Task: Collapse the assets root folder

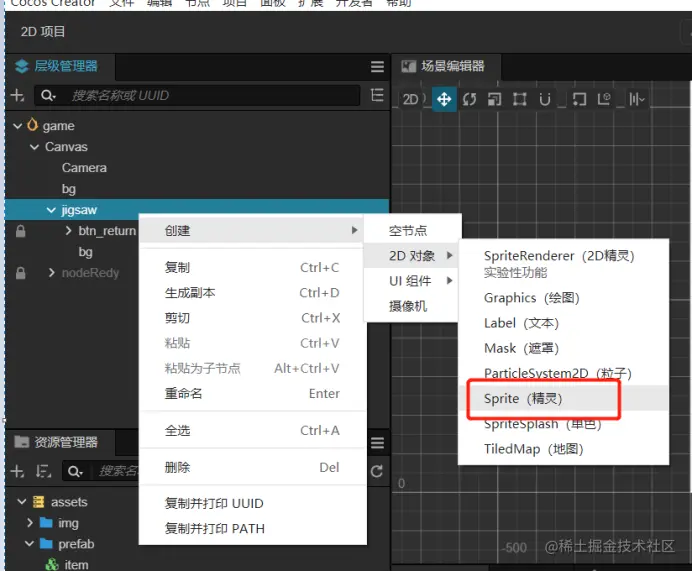Action: click(22, 502)
